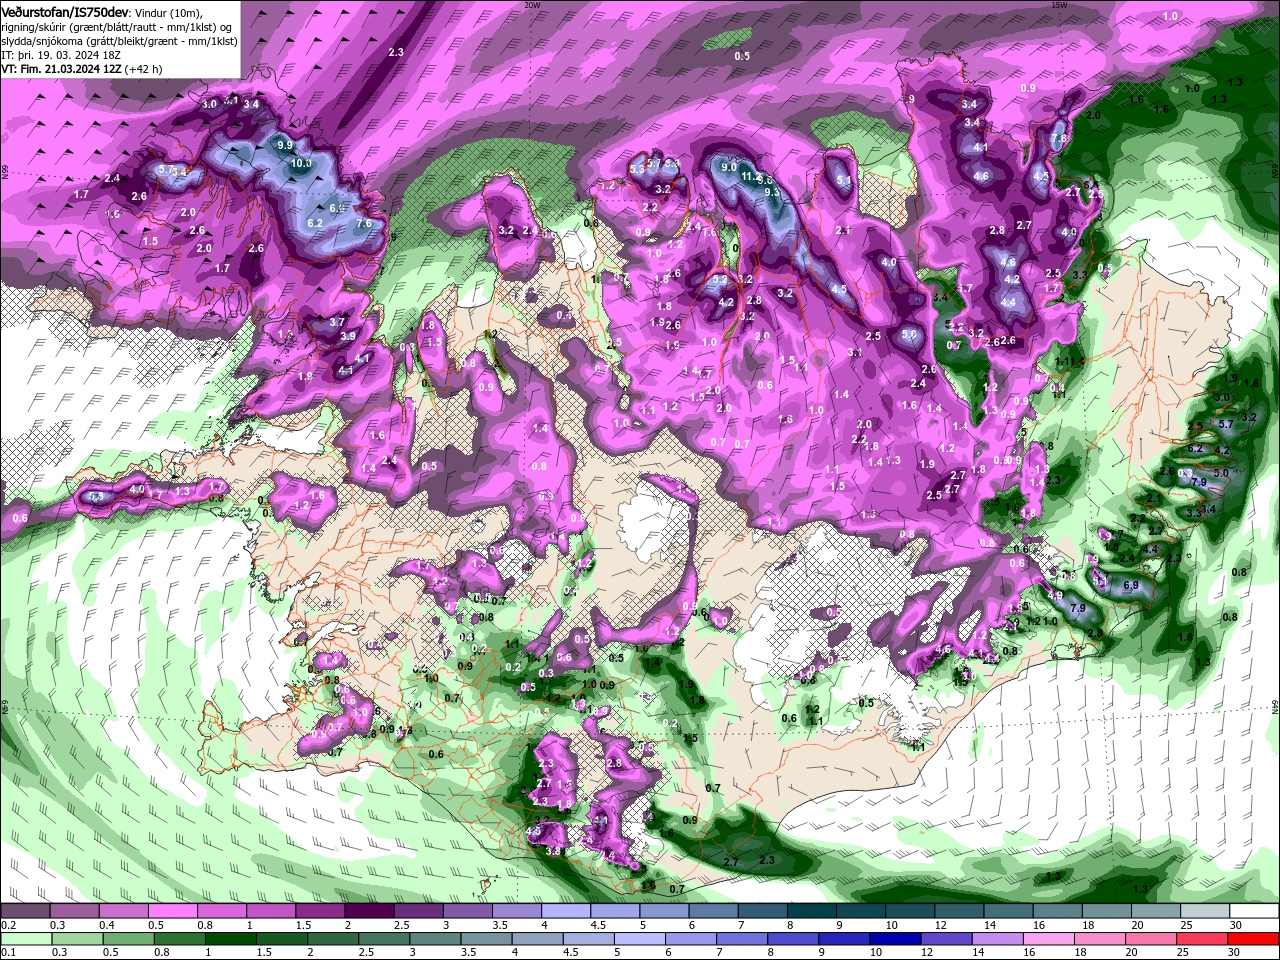Select the dark grey 0.2 swatch in snow legend
The width and height of the screenshot is (1280, 960).
click(25, 911)
